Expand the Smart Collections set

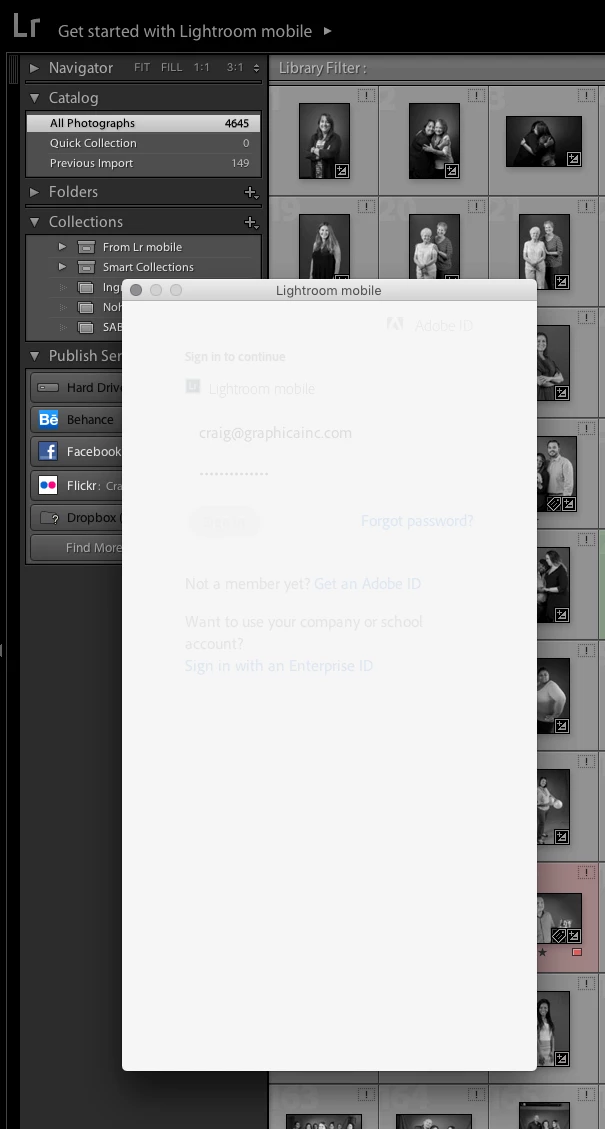click(63, 266)
